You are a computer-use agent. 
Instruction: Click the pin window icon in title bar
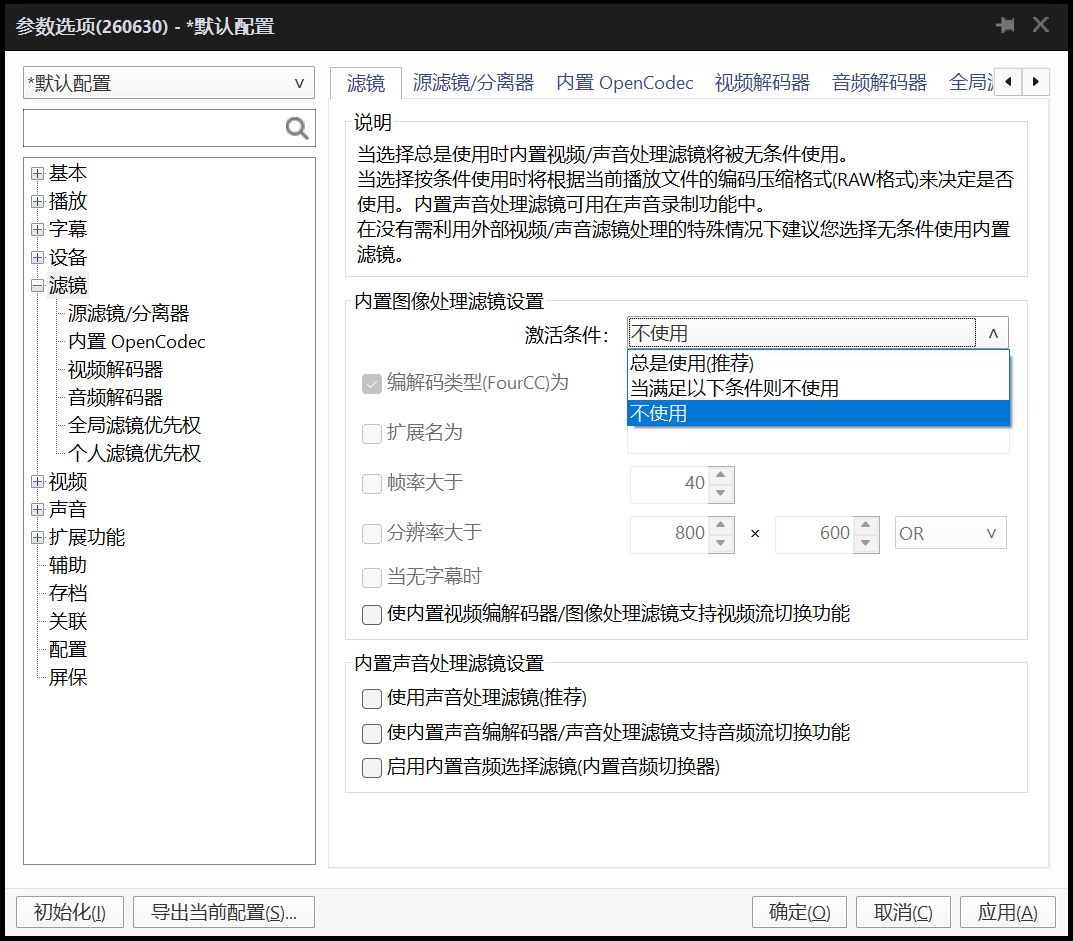(1005, 25)
